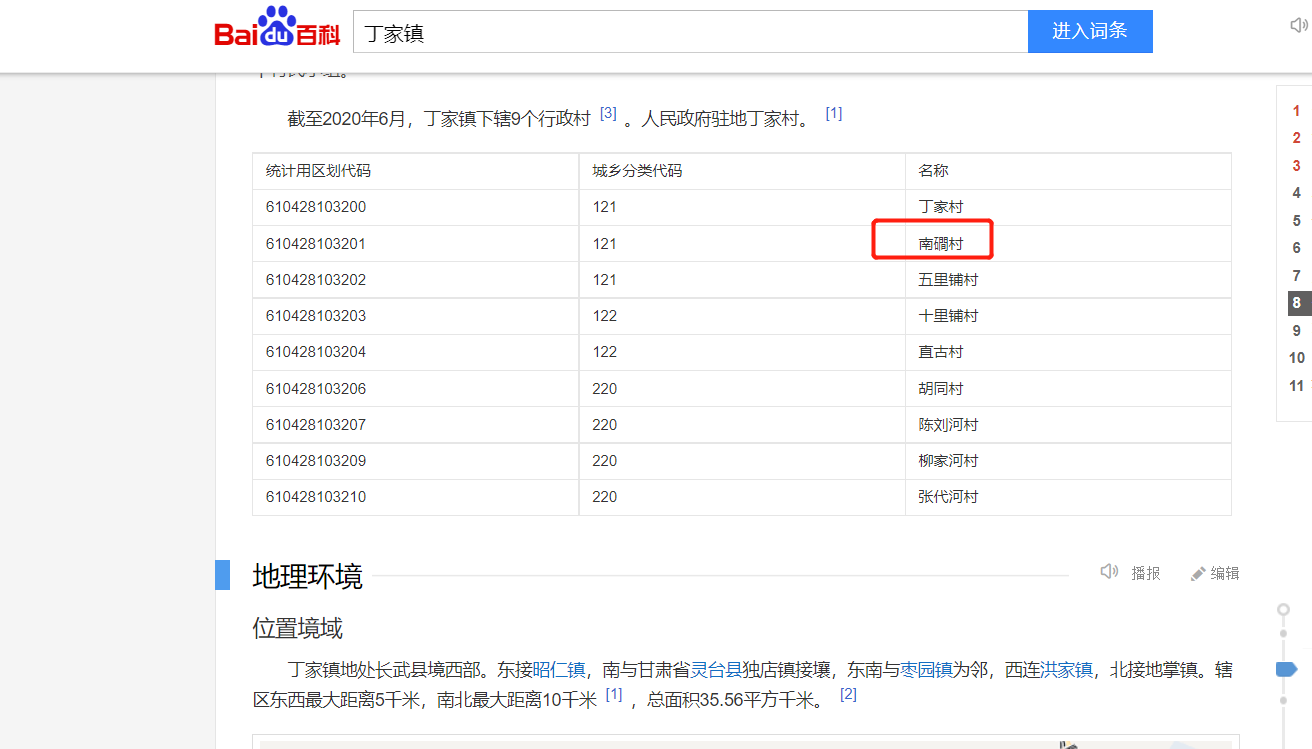Open the 昭仁镇 link
The width and height of the screenshot is (1312, 749).
pyautogui.click(x=559, y=670)
